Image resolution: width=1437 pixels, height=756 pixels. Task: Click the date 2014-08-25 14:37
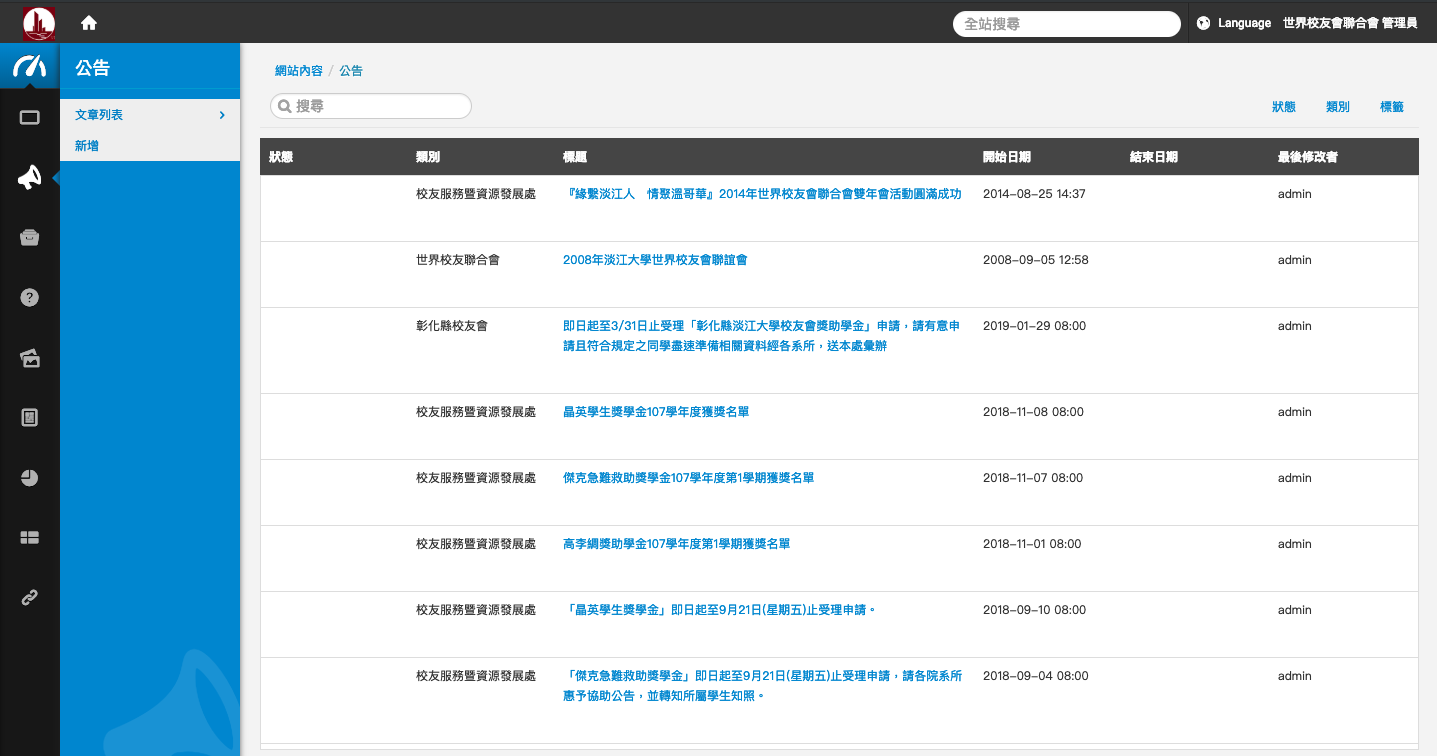pos(1034,194)
